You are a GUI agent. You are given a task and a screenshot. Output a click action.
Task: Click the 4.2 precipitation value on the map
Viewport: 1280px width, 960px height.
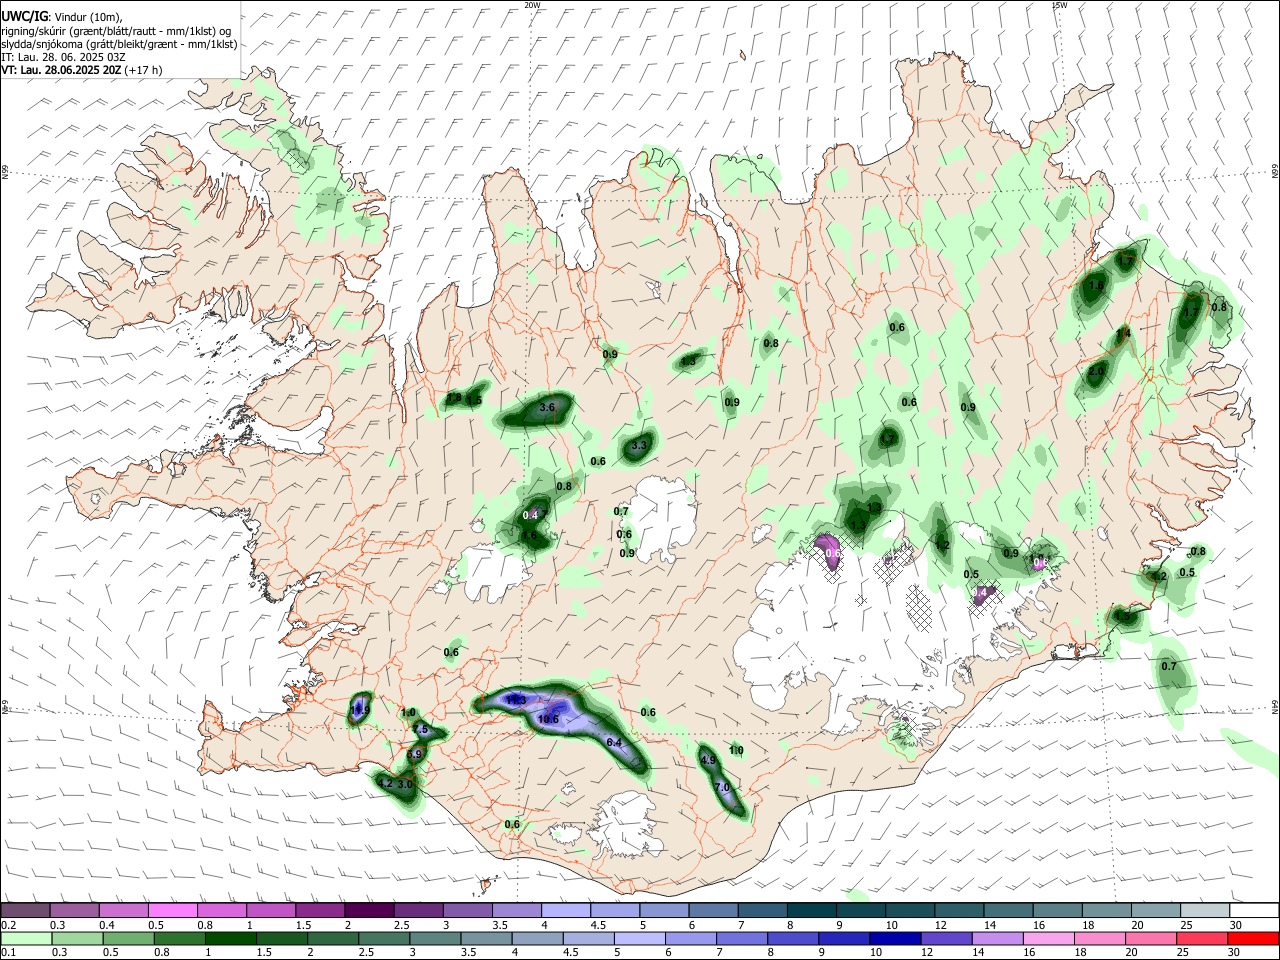[385, 784]
